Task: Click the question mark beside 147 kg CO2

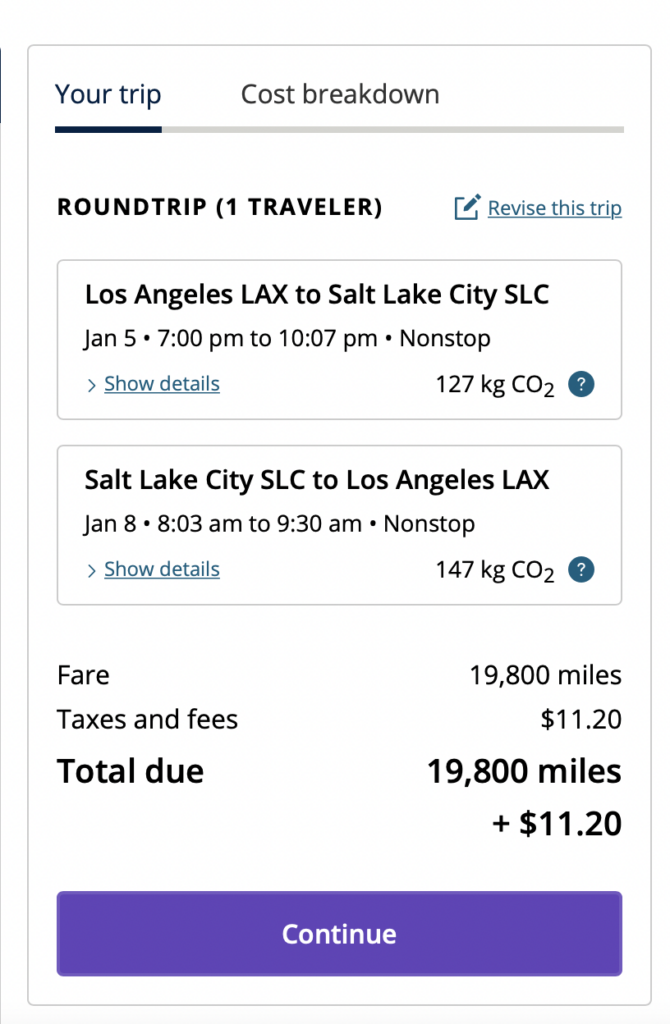Action: pos(580,569)
